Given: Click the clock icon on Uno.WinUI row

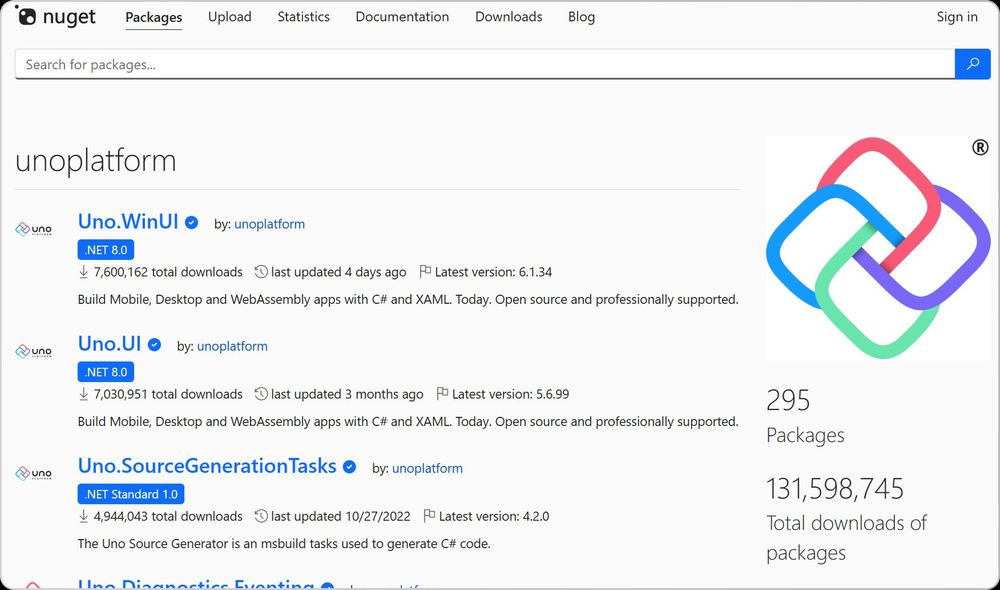Looking at the screenshot, I should click(x=261, y=272).
